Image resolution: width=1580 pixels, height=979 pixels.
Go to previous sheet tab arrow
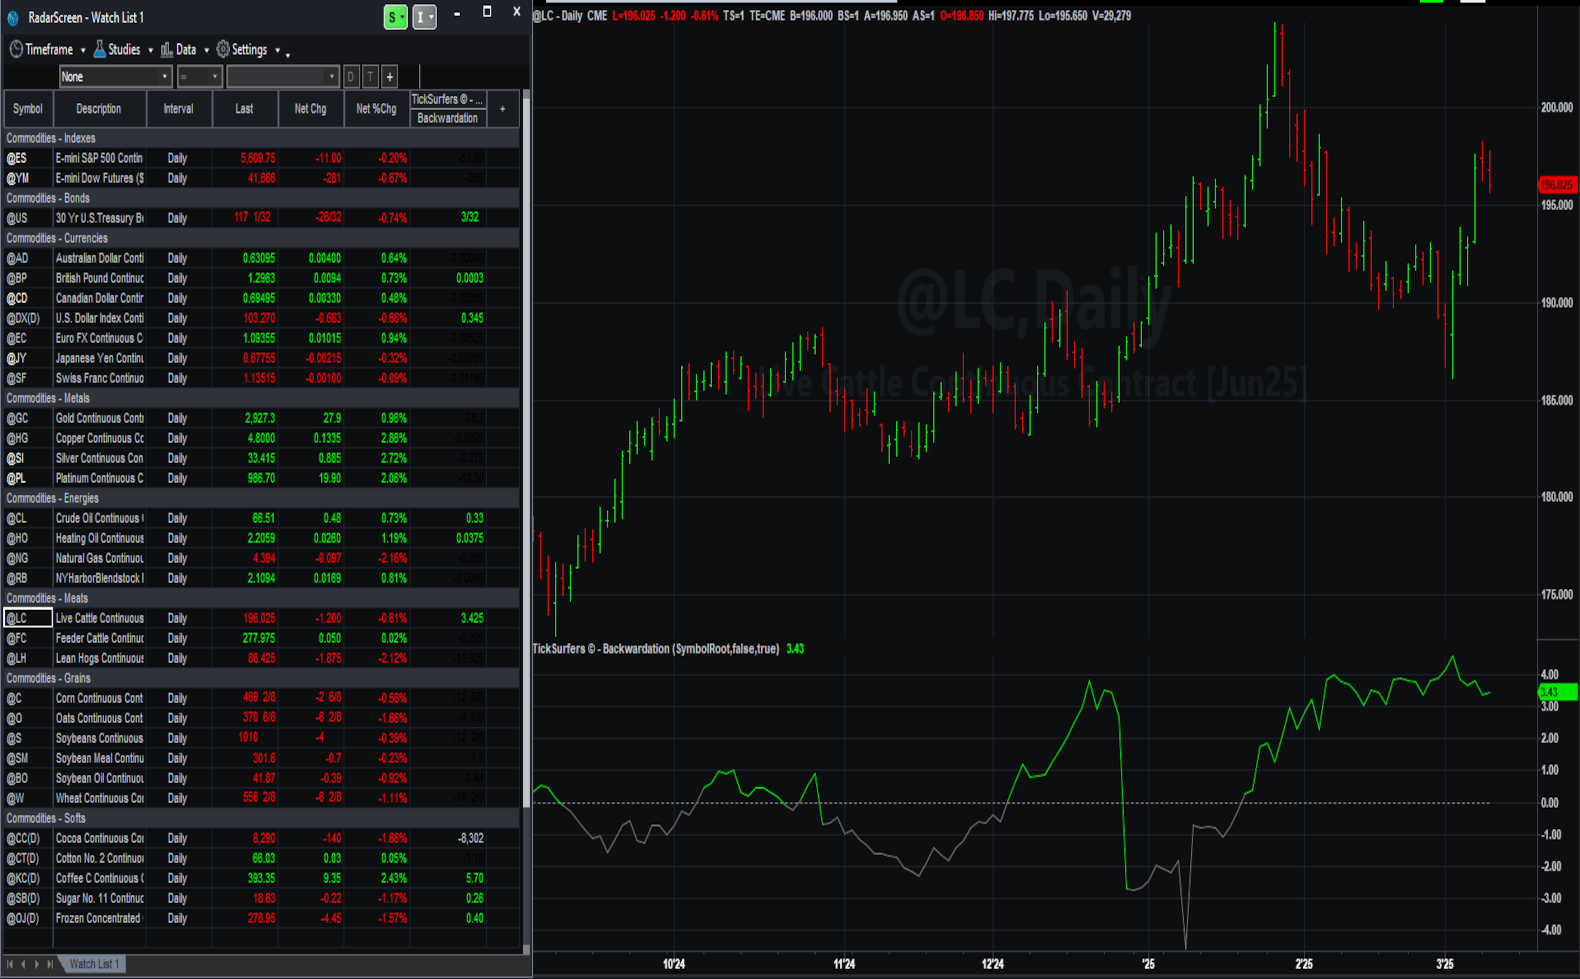pyautogui.click(x=24, y=964)
